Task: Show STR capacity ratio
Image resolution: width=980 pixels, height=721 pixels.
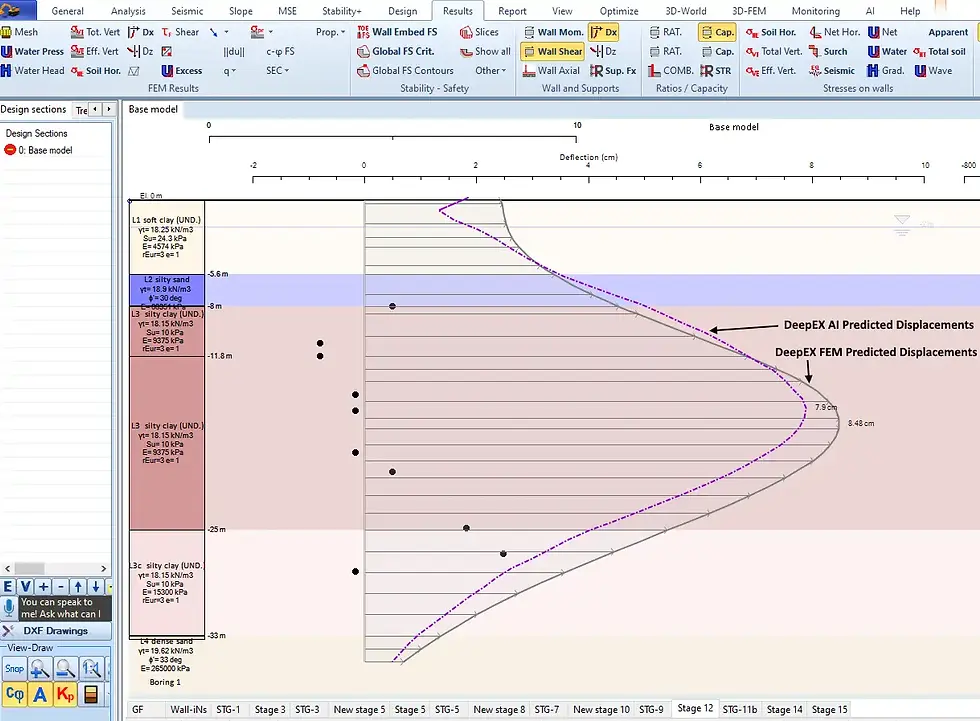Action: [716, 71]
